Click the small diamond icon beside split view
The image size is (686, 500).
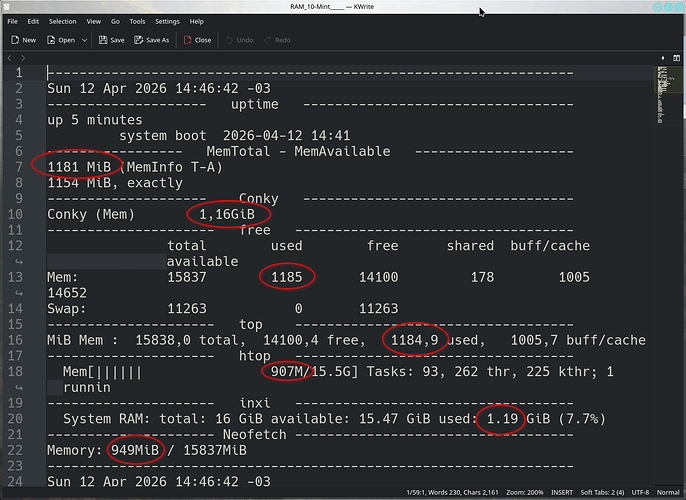[x=663, y=58]
